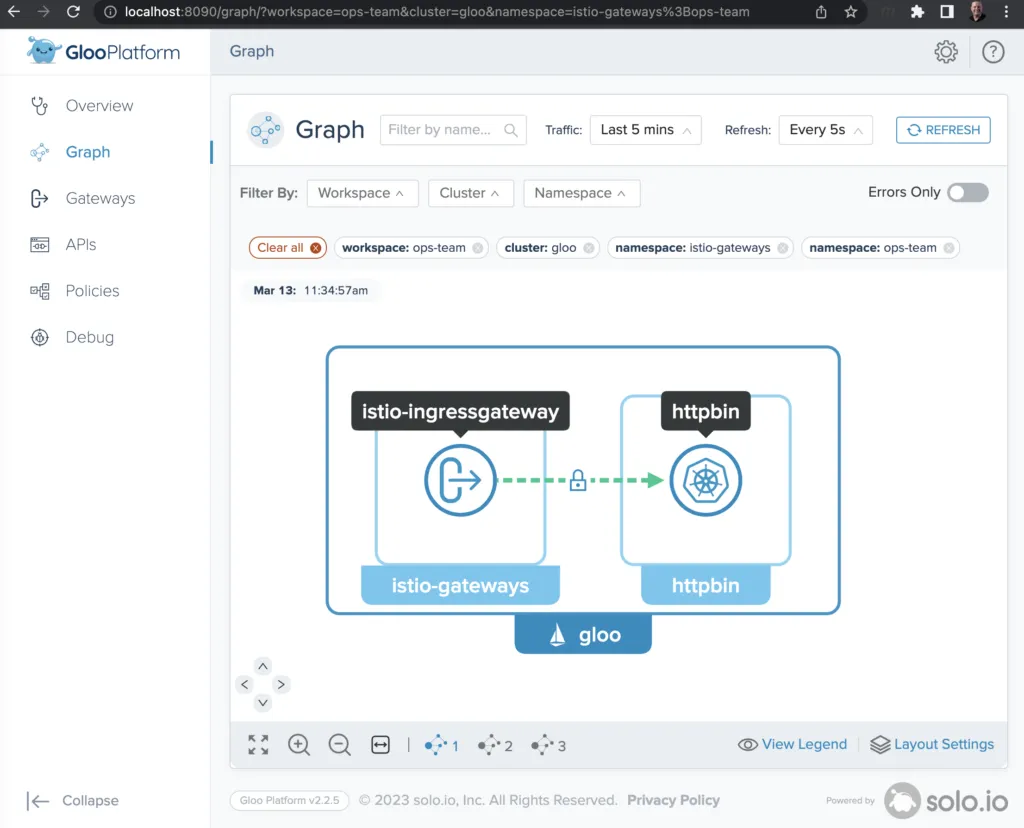This screenshot has width=1024, height=828.
Task: Click the Clear all filters button
Action: pyautogui.click(x=287, y=248)
